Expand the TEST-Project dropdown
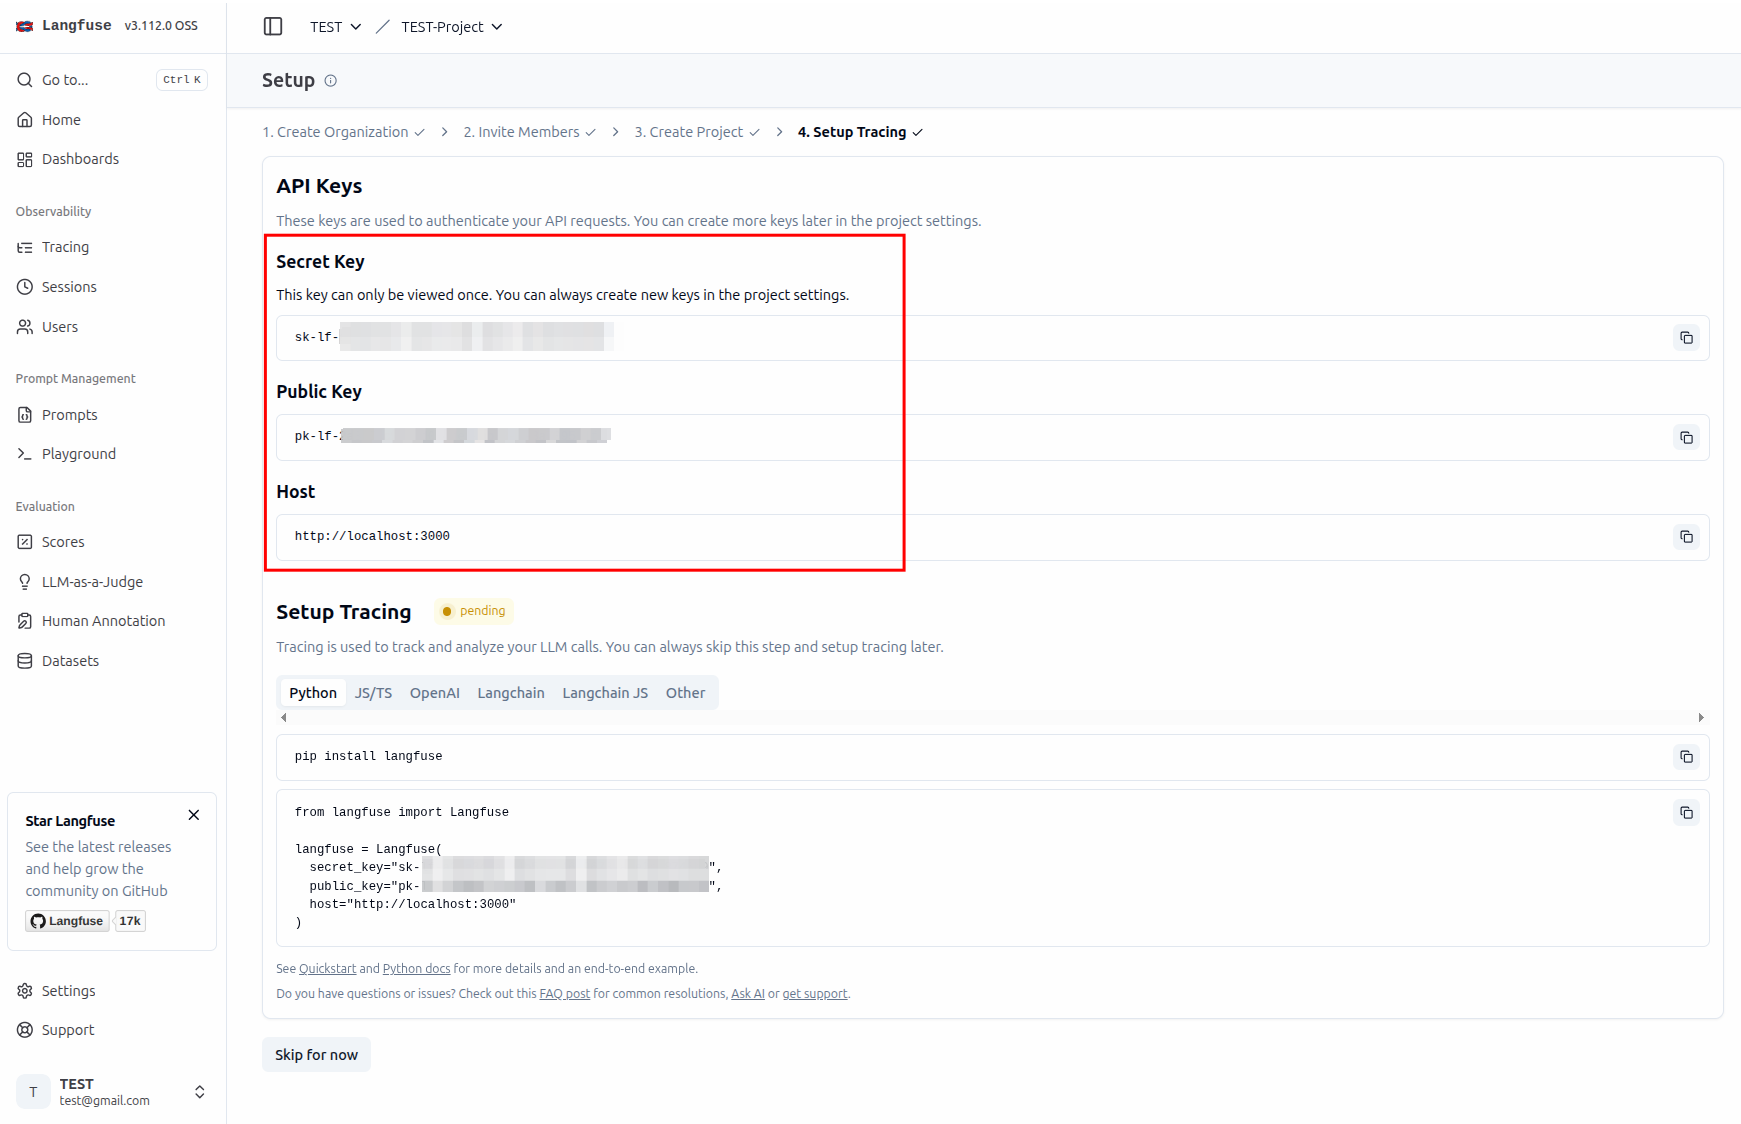The width and height of the screenshot is (1741, 1124). [452, 27]
